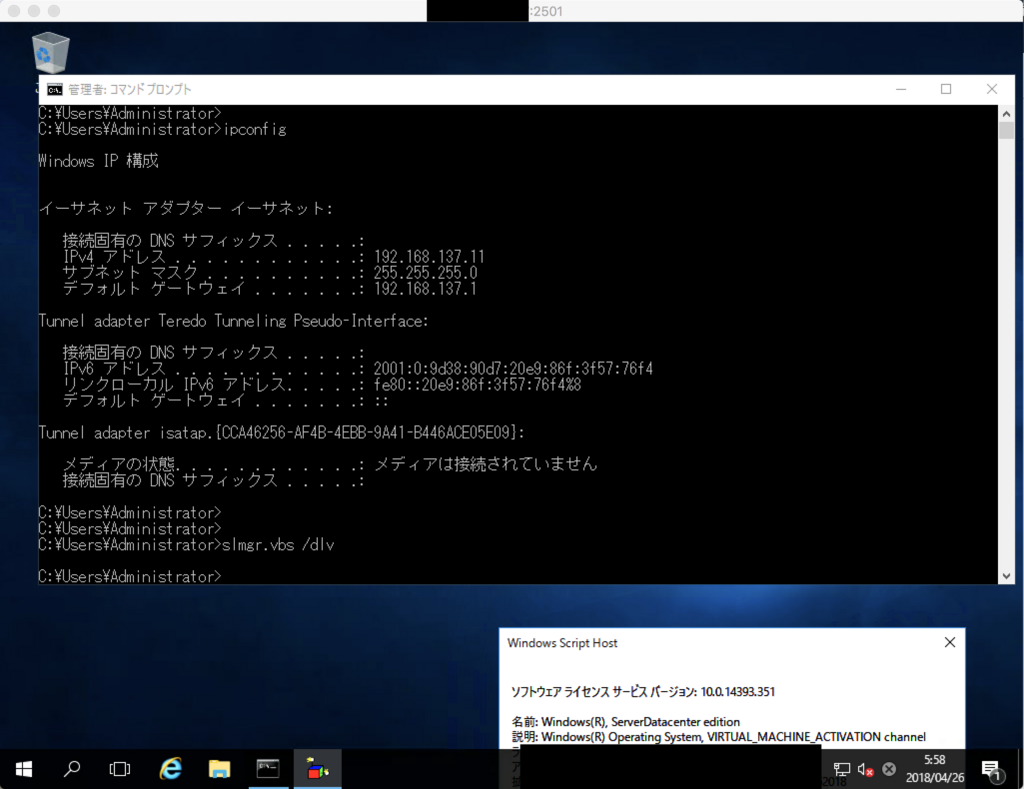Click VIRTUAL_MACHINE_ACTIVATION channel description line
Image resolution: width=1024 pixels, height=789 pixels.
[x=718, y=737]
